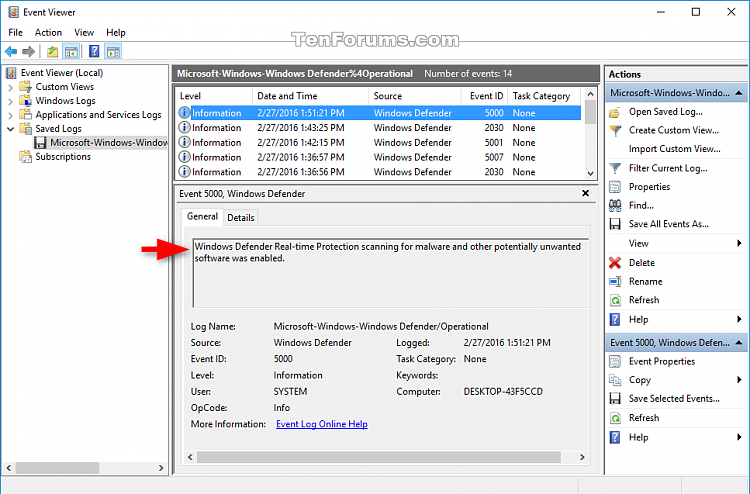This screenshot has height=494, width=750.
Task: Open Help submenu arrow under Event 5000
Action: pos(739,437)
